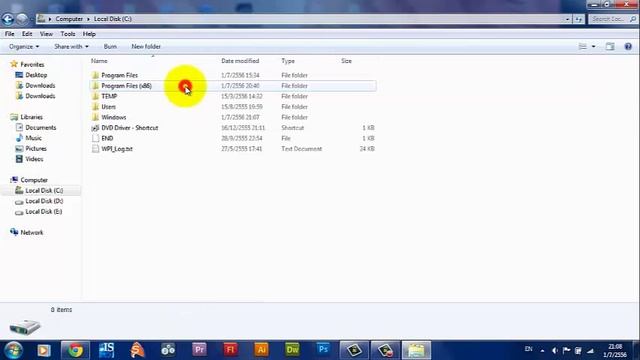
Task: Go back with the Back arrow button
Action: pyautogui.click(x=8, y=19)
